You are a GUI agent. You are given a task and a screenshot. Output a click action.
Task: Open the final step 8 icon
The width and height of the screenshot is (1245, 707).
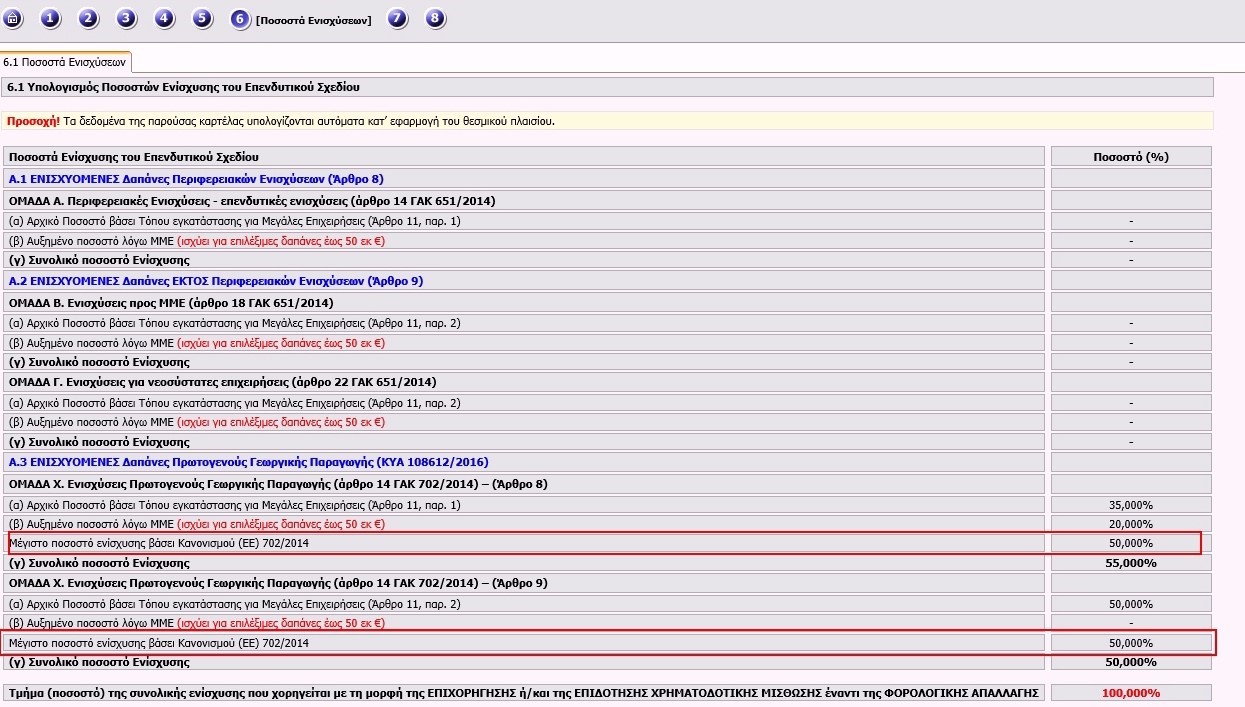coord(434,19)
